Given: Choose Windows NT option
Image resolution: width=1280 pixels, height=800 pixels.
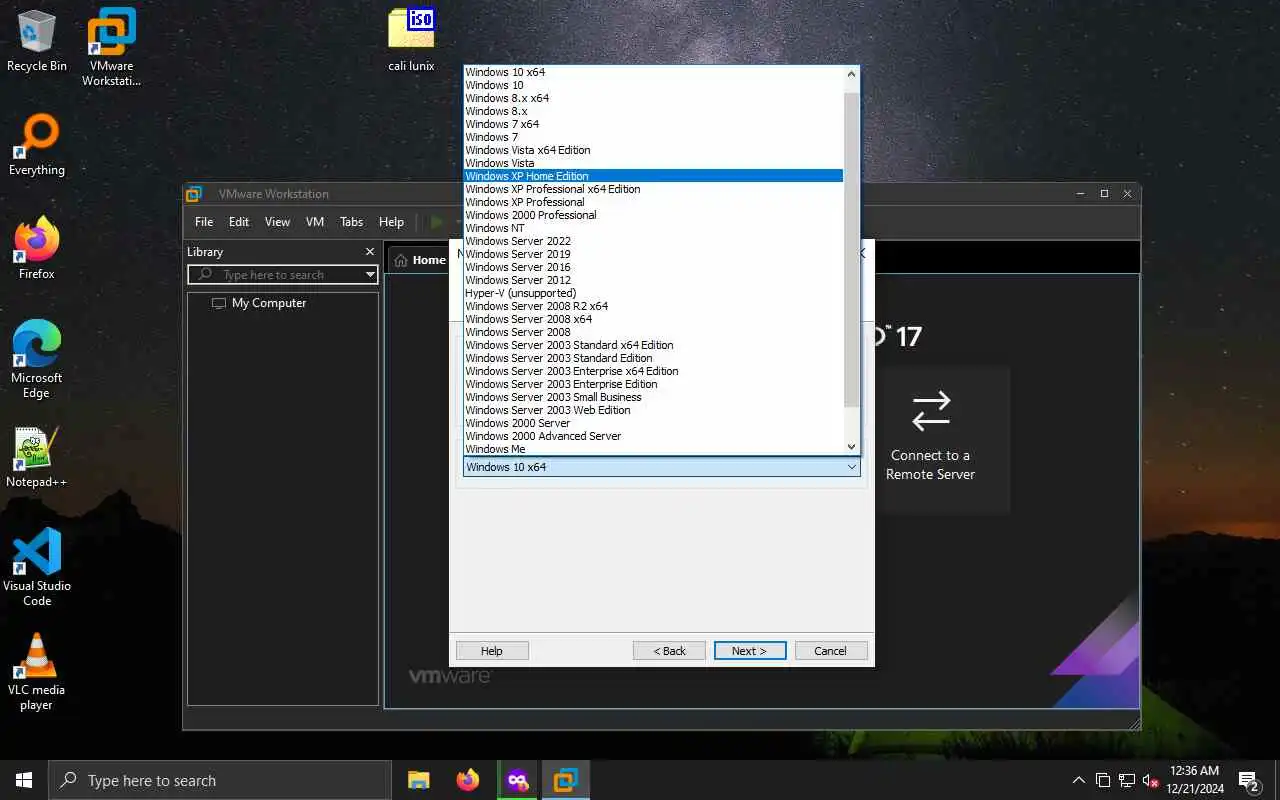Looking at the screenshot, I should pos(654,228).
